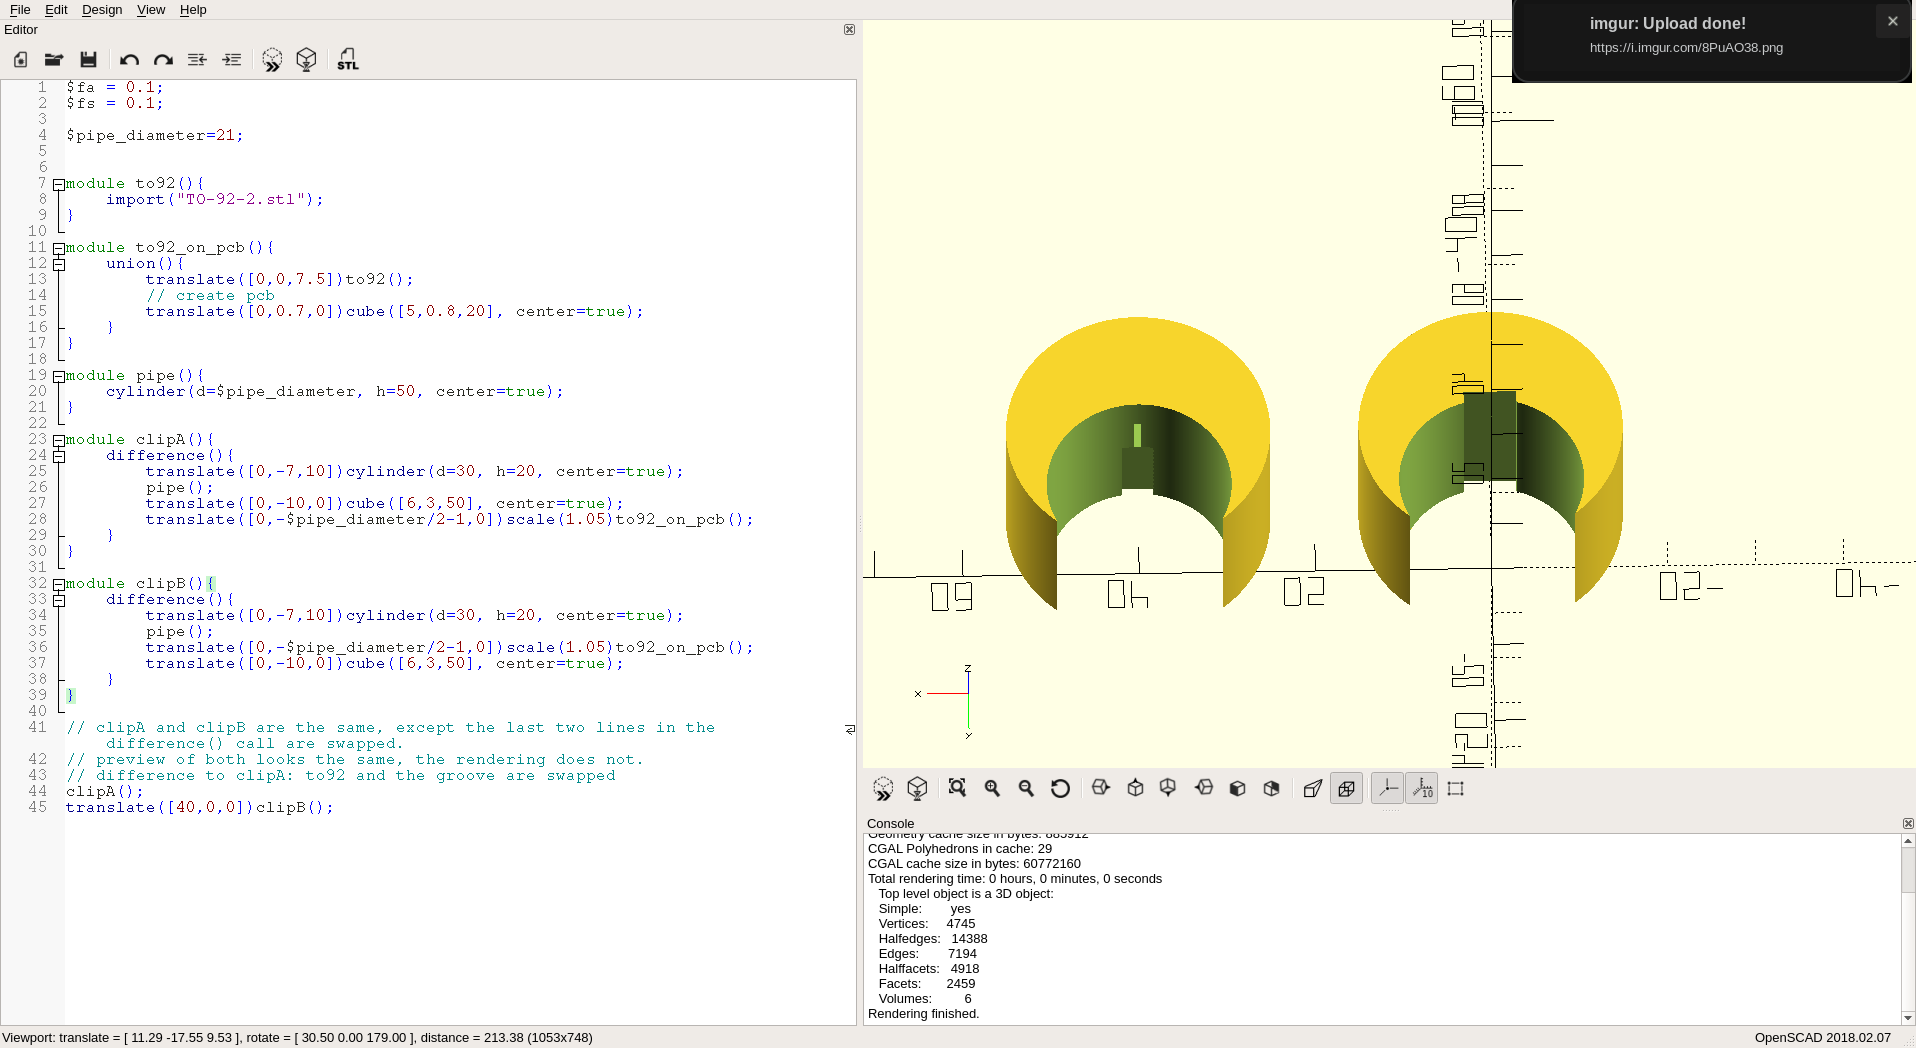Export the model as STL
The width and height of the screenshot is (1916, 1048).
[347, 60]
